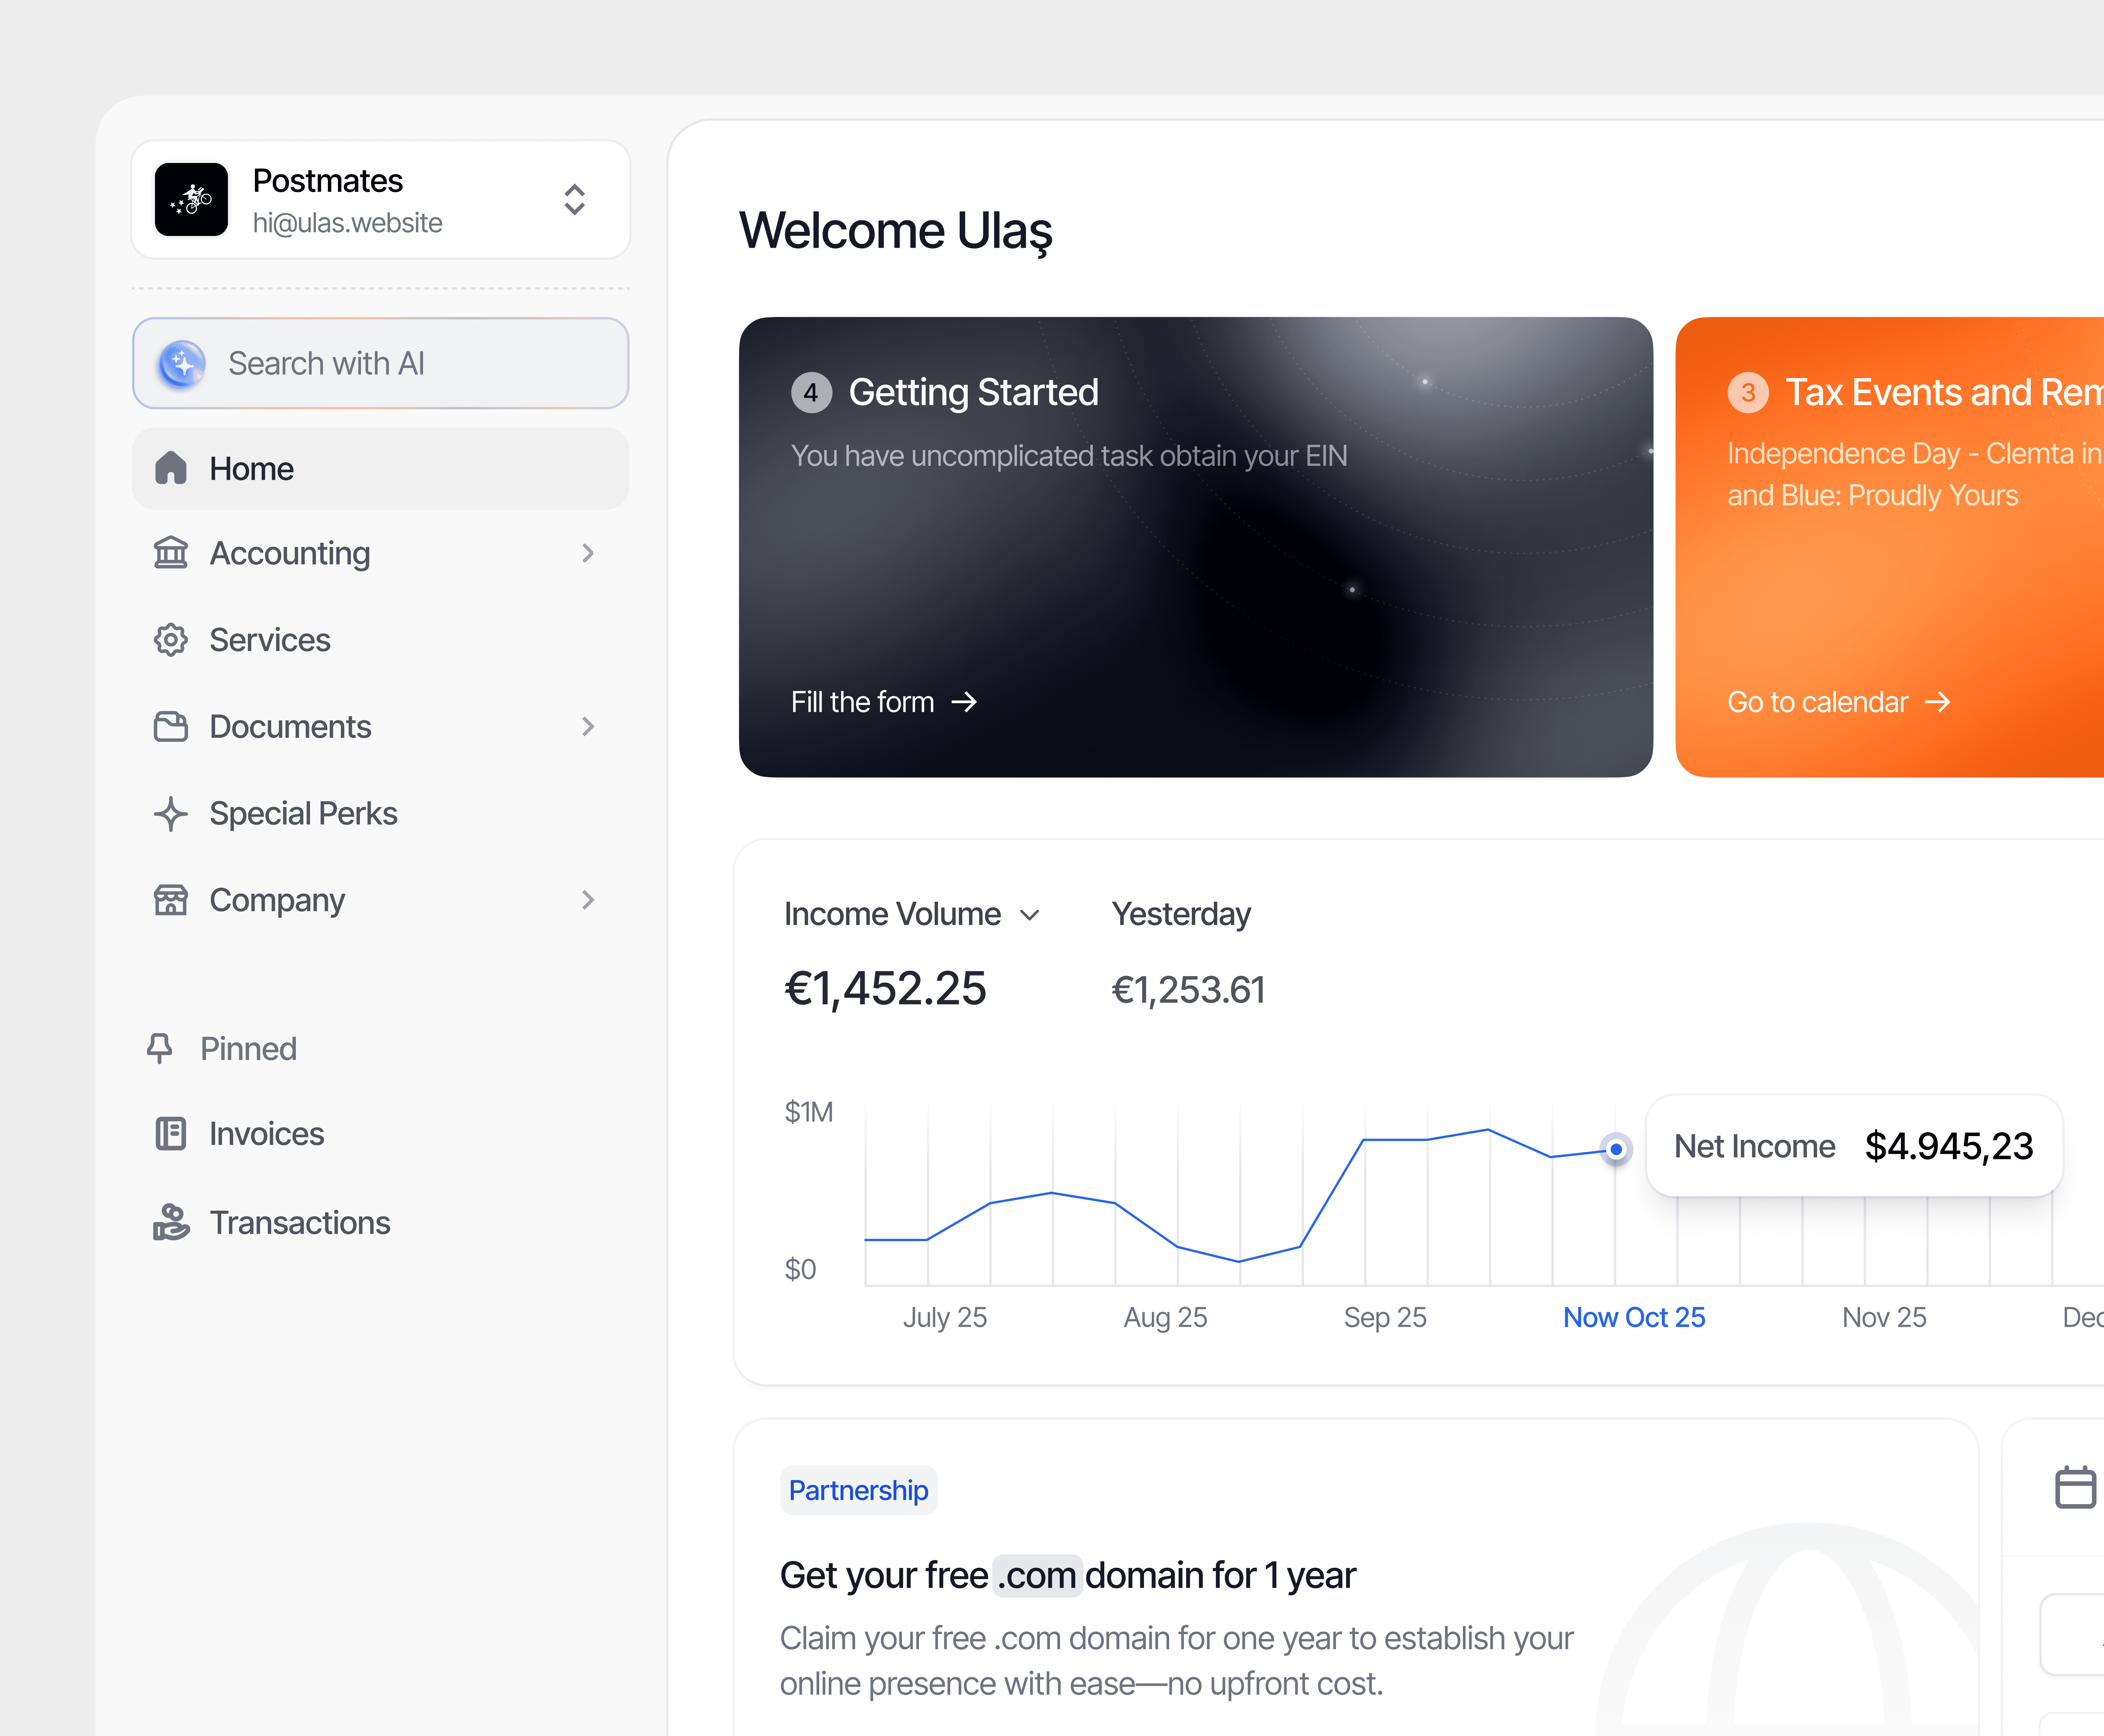This screenshot has width=2104, height=1736.
Task: Click the Invoices notebook icon
Action: 171,1134
